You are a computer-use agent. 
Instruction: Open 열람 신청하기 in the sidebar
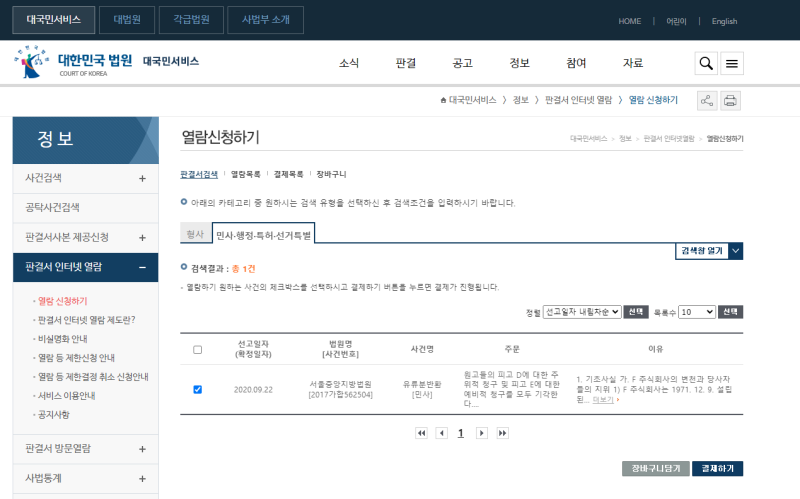[63, 301]
